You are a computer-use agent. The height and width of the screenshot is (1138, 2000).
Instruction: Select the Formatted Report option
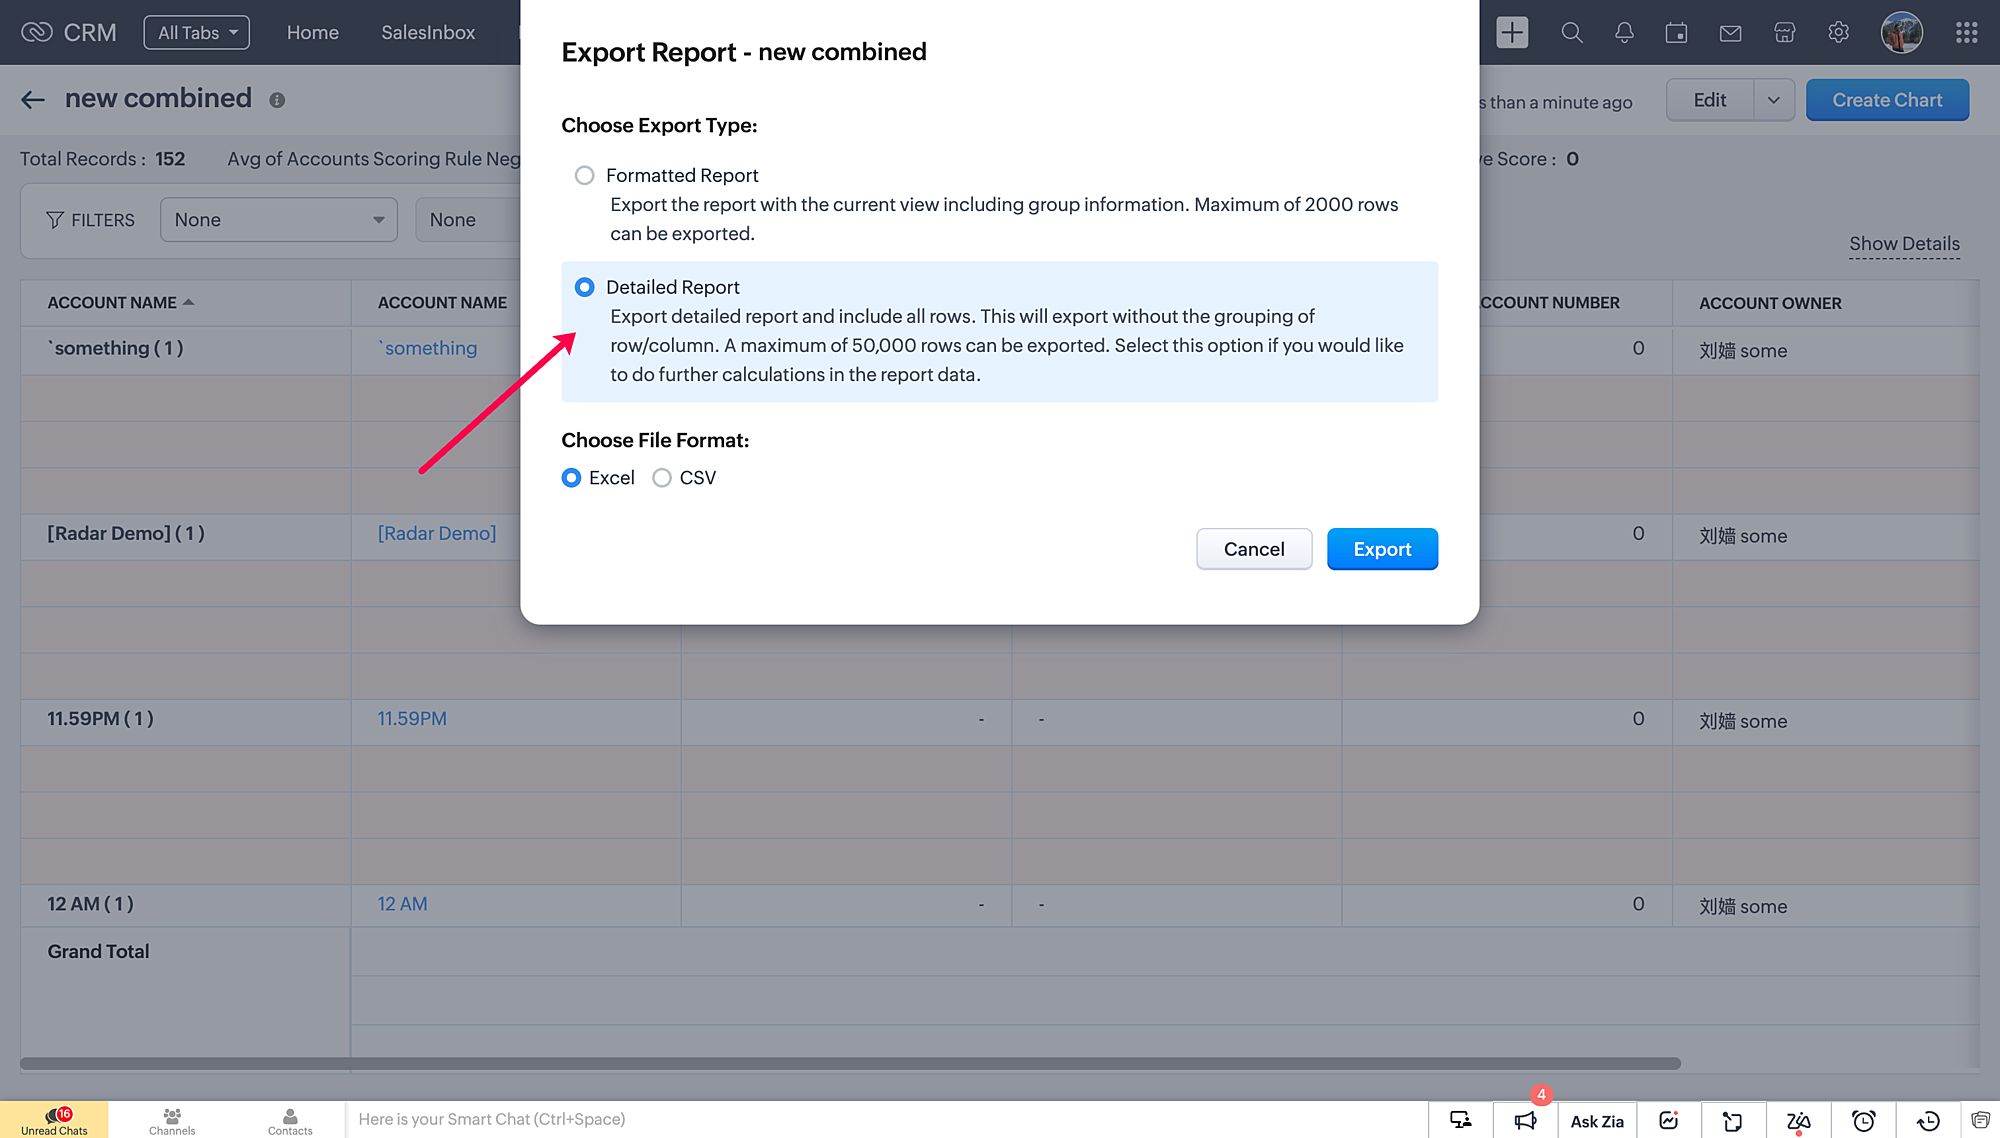coord(585,176)
